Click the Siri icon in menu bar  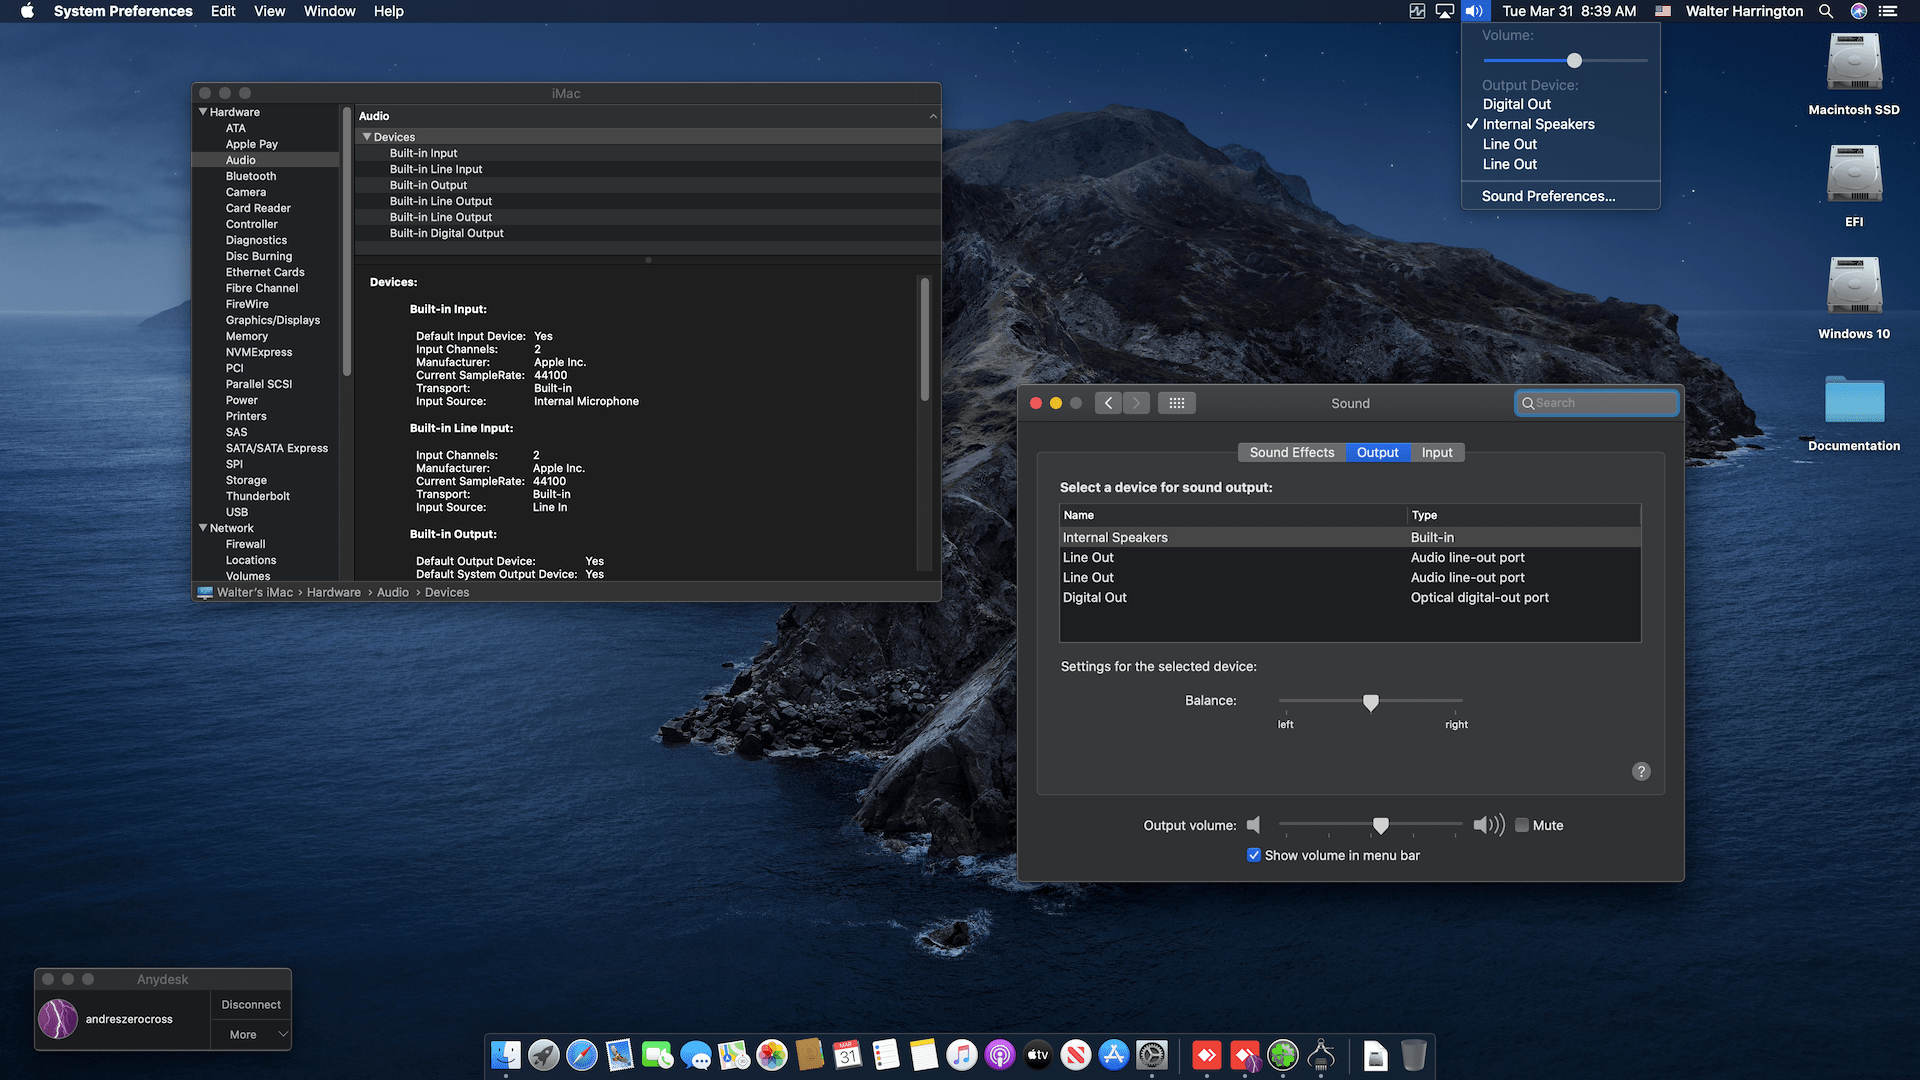[x=1859, y=11]
